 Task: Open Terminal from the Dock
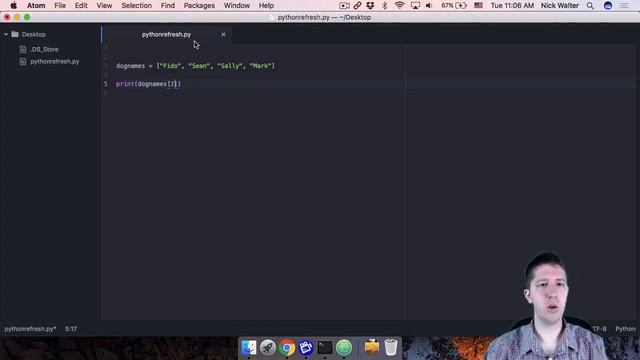coord(325,347)
